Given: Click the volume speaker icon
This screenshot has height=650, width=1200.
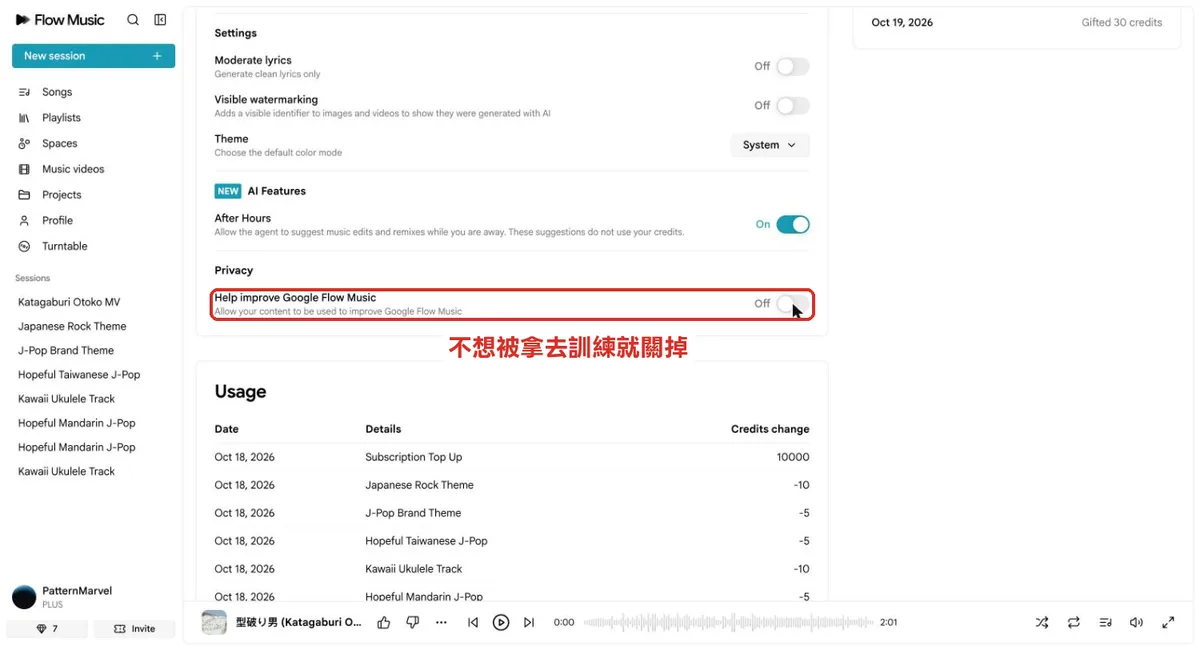Looking at the screenshot, I should point(1136,622).
